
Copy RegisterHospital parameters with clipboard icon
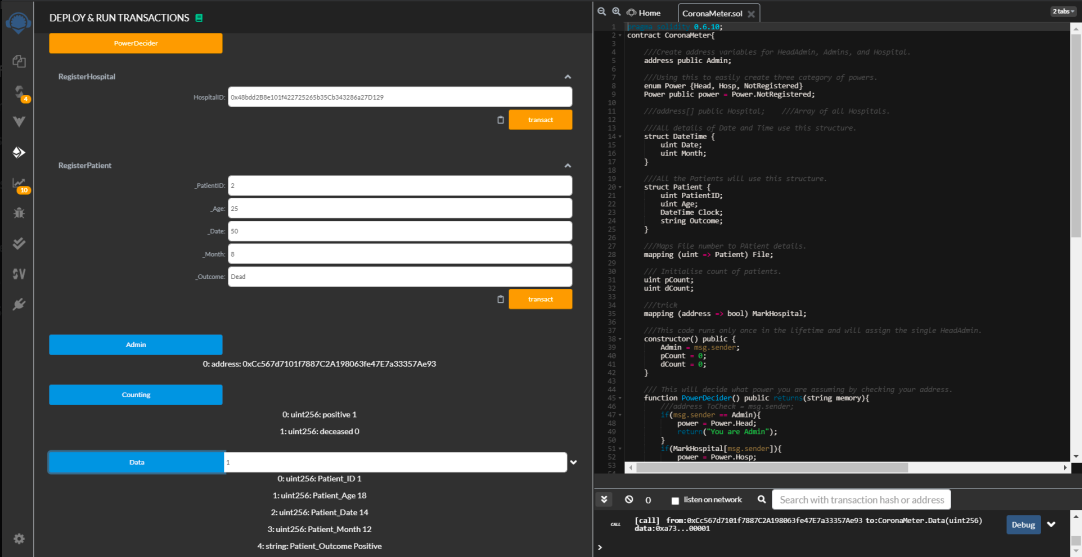click(x=500, y=120)
